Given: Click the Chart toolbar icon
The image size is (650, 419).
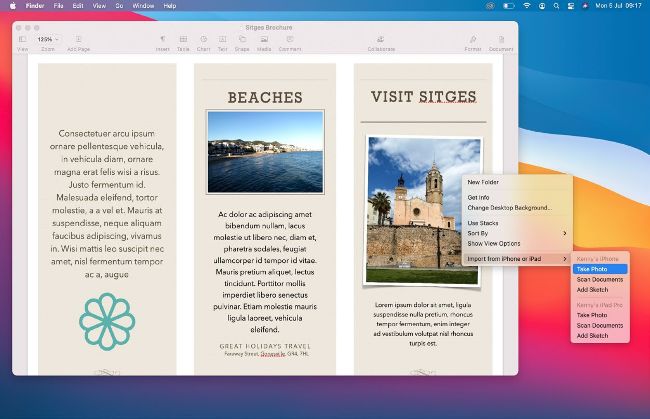Looking at the screenshot, I should 204,40.
